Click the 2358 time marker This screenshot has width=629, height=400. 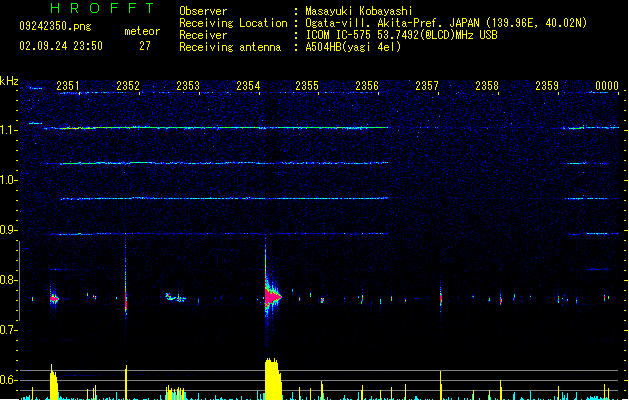pos(487,86)
